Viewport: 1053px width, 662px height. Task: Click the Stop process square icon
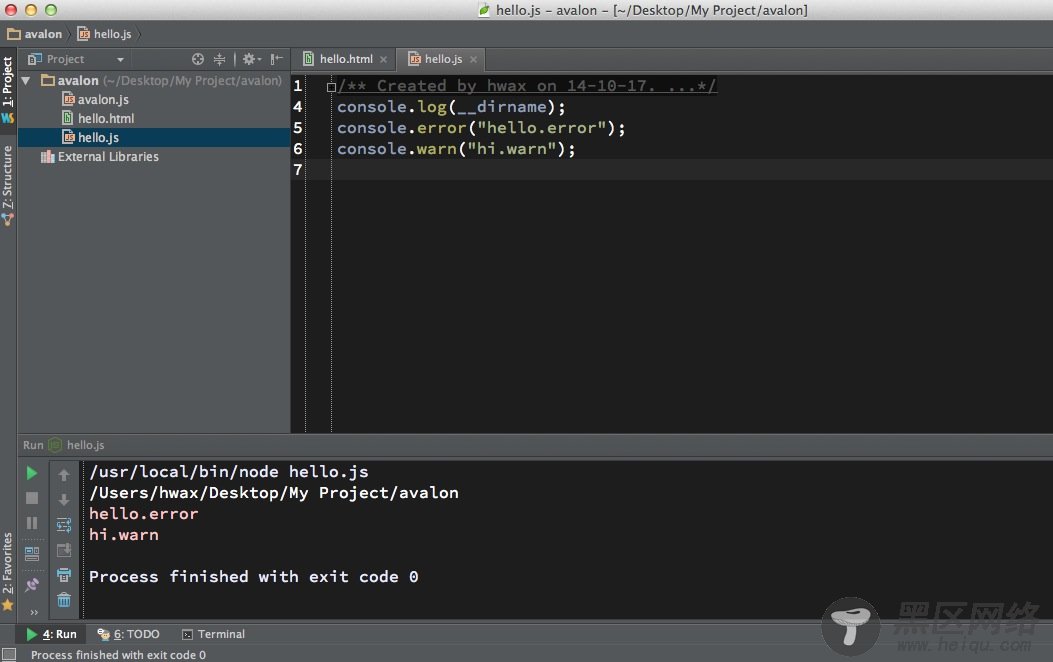click(32, 498)
